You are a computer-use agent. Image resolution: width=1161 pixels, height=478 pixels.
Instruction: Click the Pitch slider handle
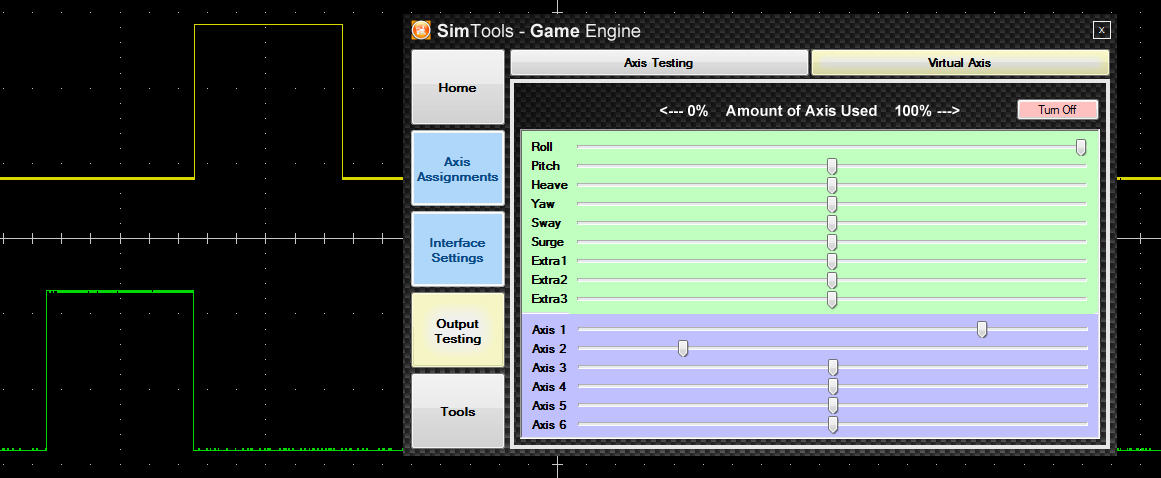click(832, 166)
